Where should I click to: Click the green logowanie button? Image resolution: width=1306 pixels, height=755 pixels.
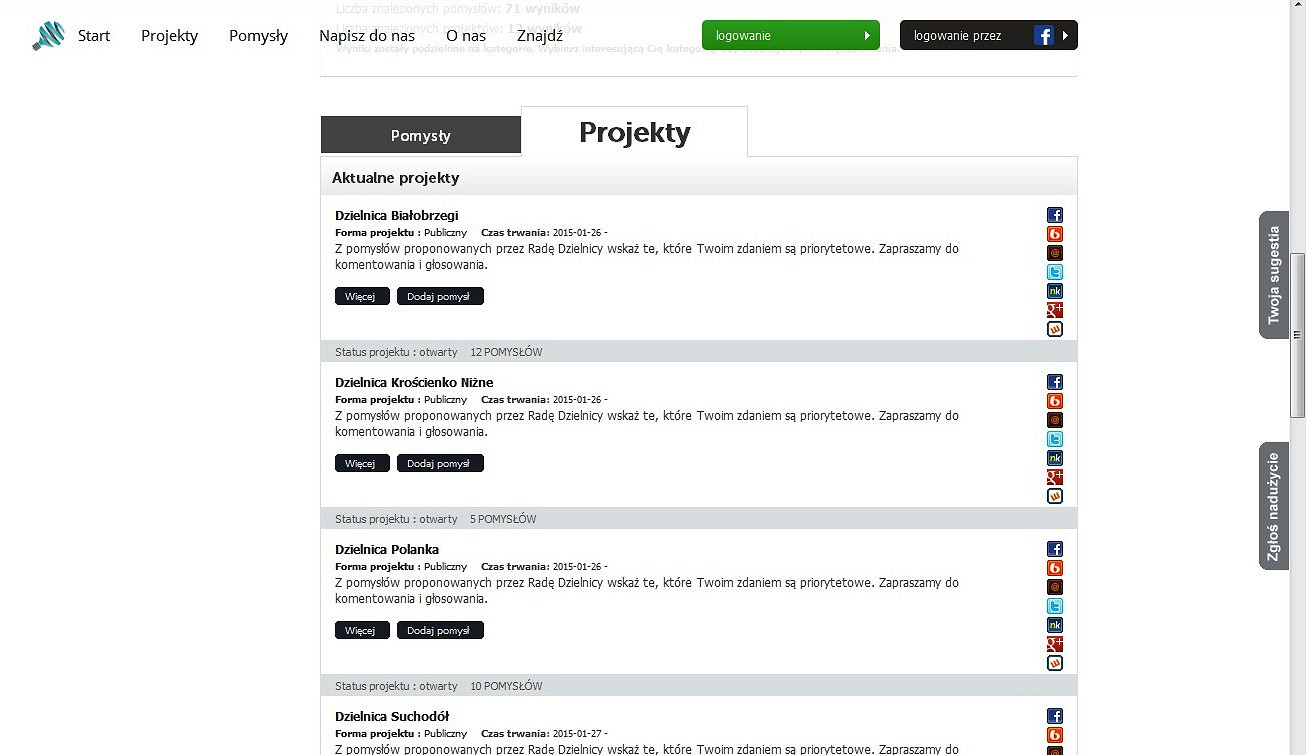791,35
